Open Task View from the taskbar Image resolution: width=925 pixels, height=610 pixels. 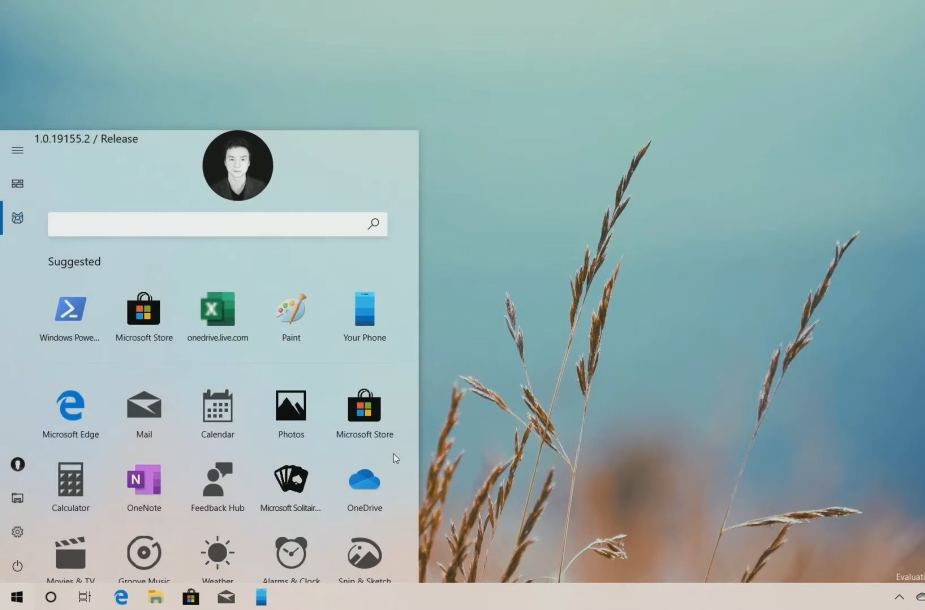(85, 597)
